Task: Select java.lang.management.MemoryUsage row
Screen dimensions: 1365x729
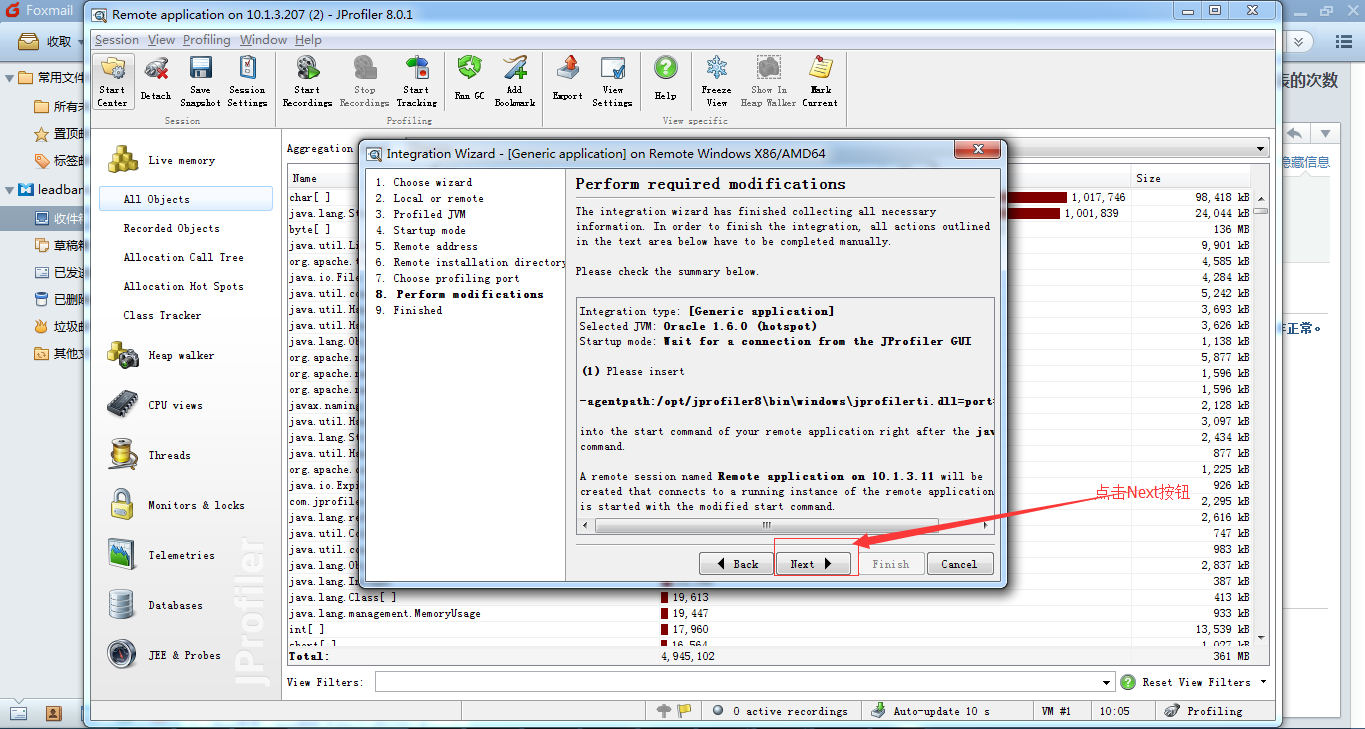Action: coord(770,613)
